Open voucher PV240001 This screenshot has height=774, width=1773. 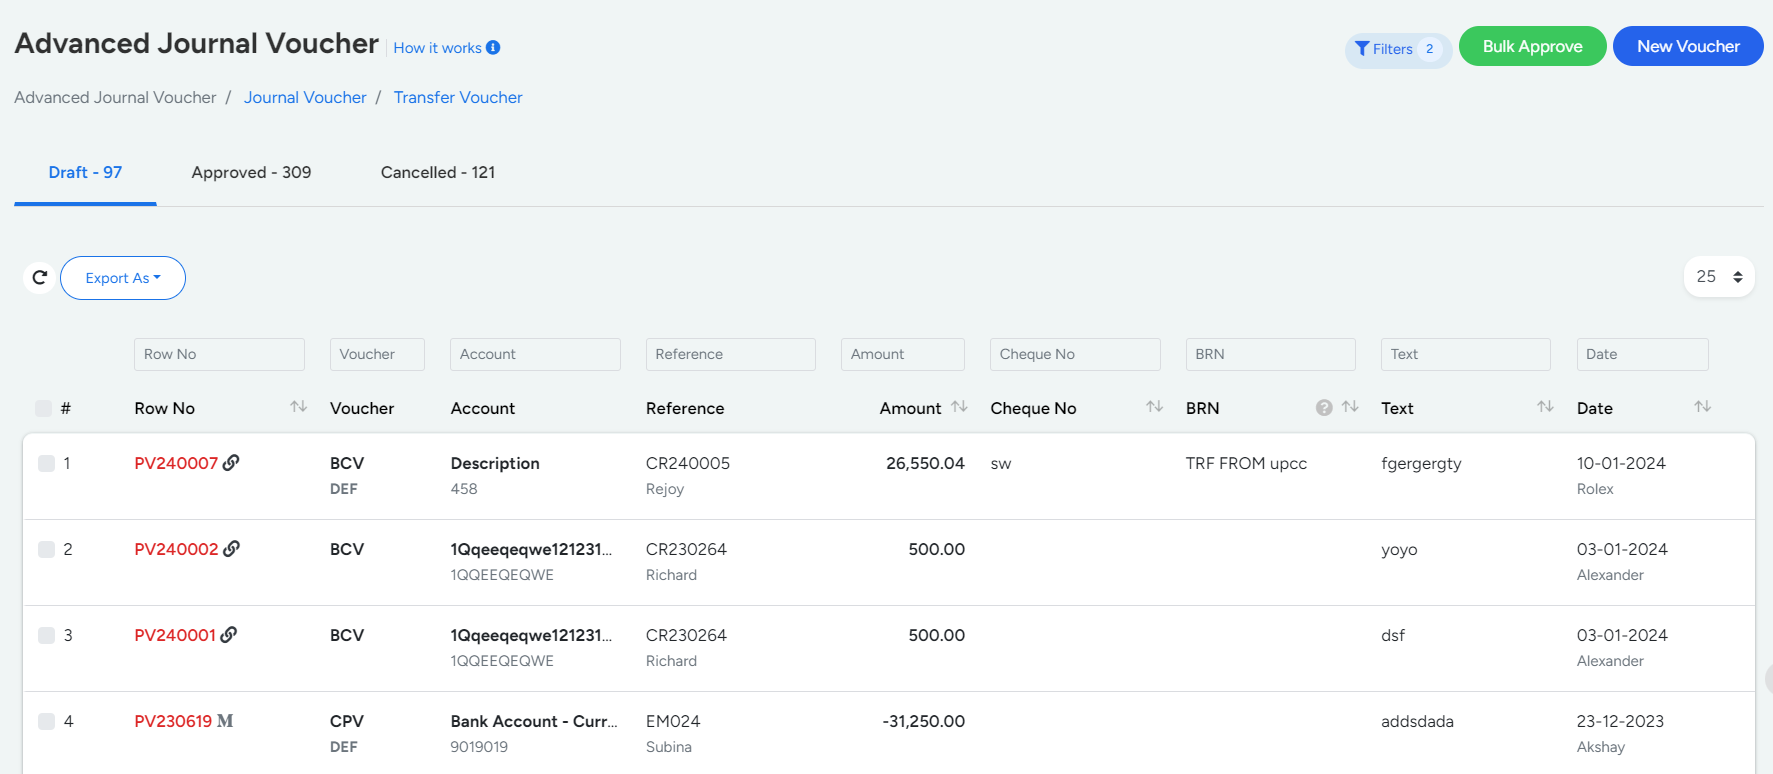point(175,635)
